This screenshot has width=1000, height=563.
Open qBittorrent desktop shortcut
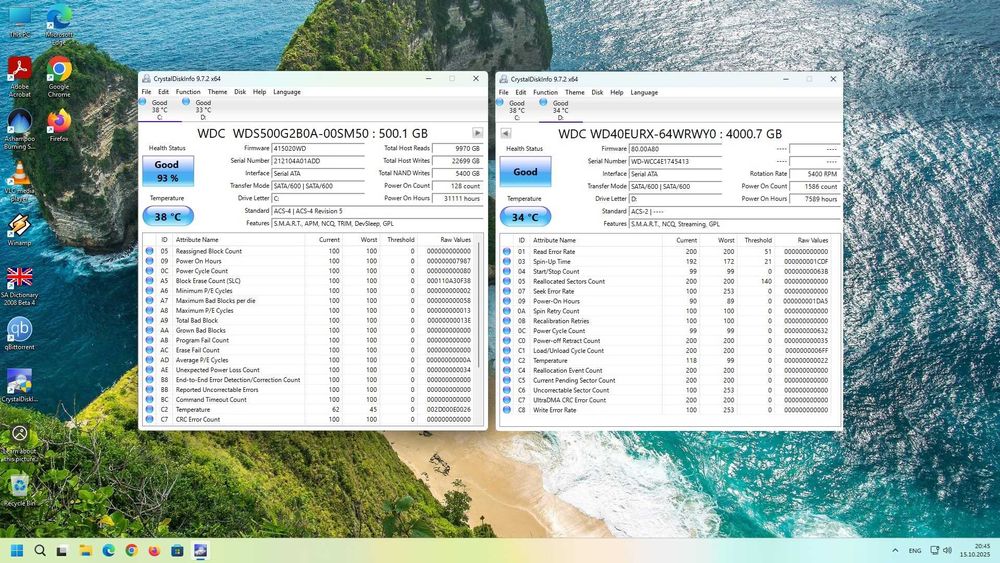(20, 333)
